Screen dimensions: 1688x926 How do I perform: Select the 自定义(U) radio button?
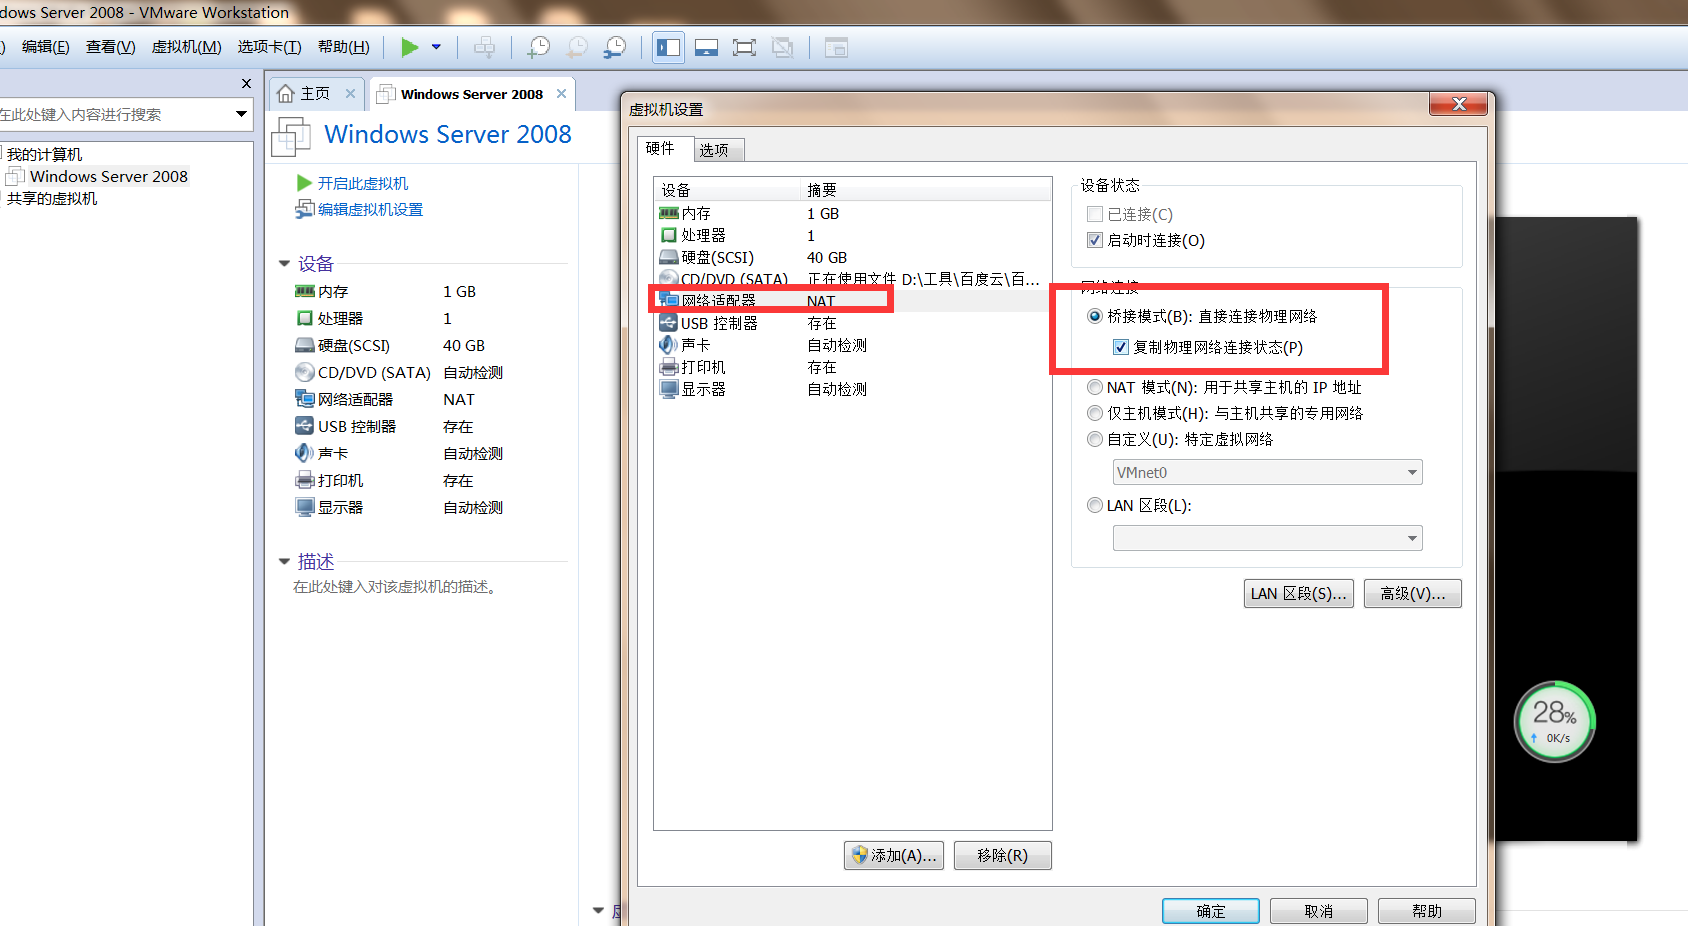(x=1095, y=439)
